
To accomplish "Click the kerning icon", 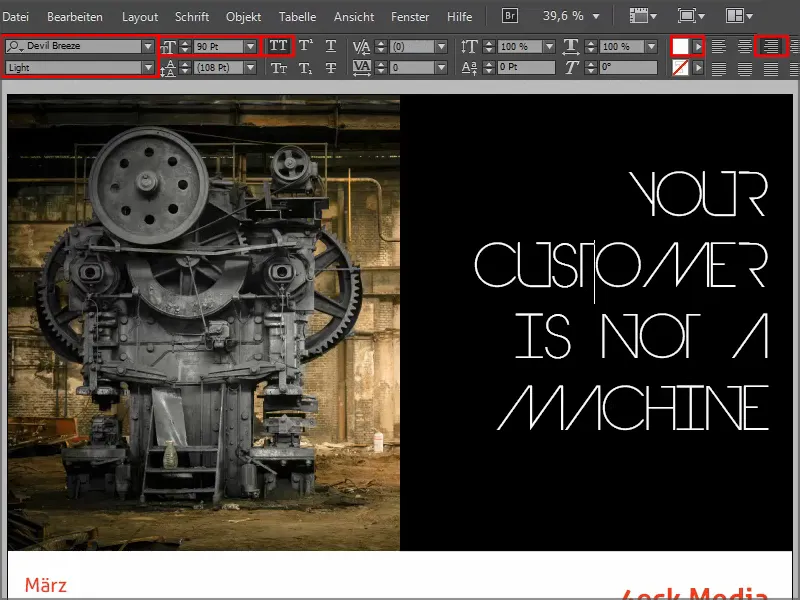I will click(x=361, y=46).
